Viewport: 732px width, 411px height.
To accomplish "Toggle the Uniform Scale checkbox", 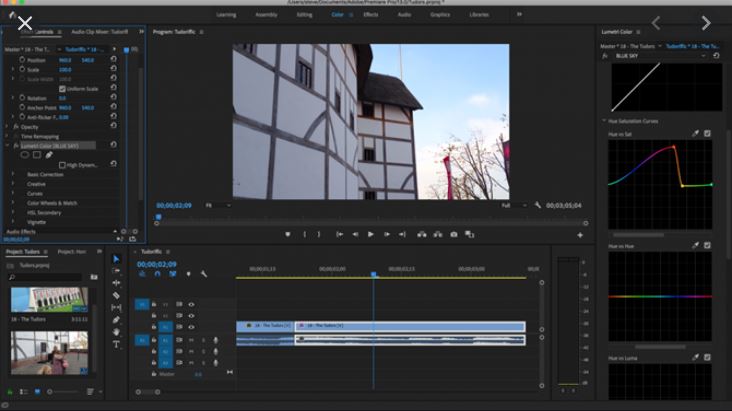I will point(62,88).
